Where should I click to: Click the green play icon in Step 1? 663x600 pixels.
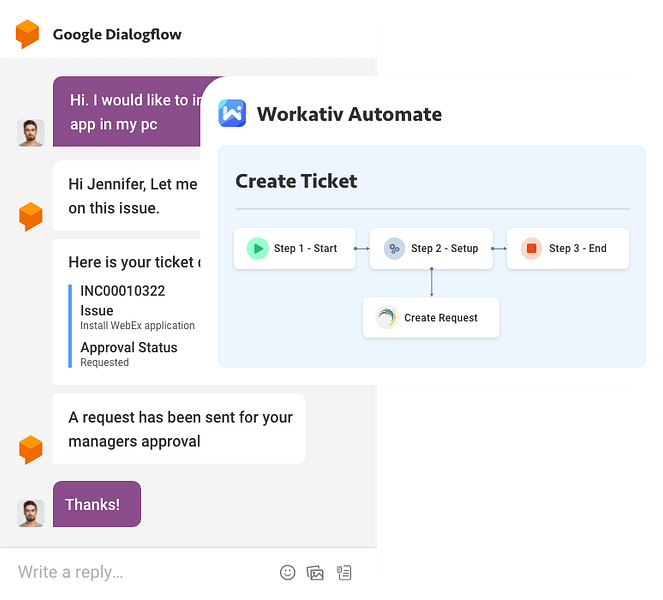coord(258,249)
